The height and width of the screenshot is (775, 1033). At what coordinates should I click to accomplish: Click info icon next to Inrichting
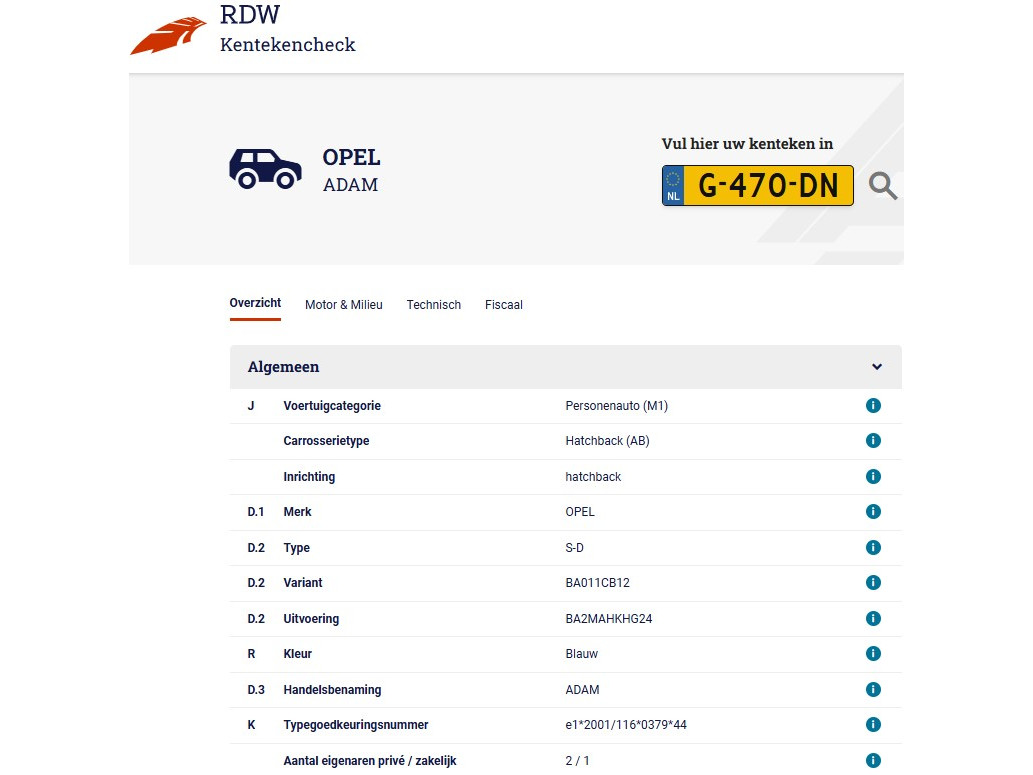tap(873, 477)
